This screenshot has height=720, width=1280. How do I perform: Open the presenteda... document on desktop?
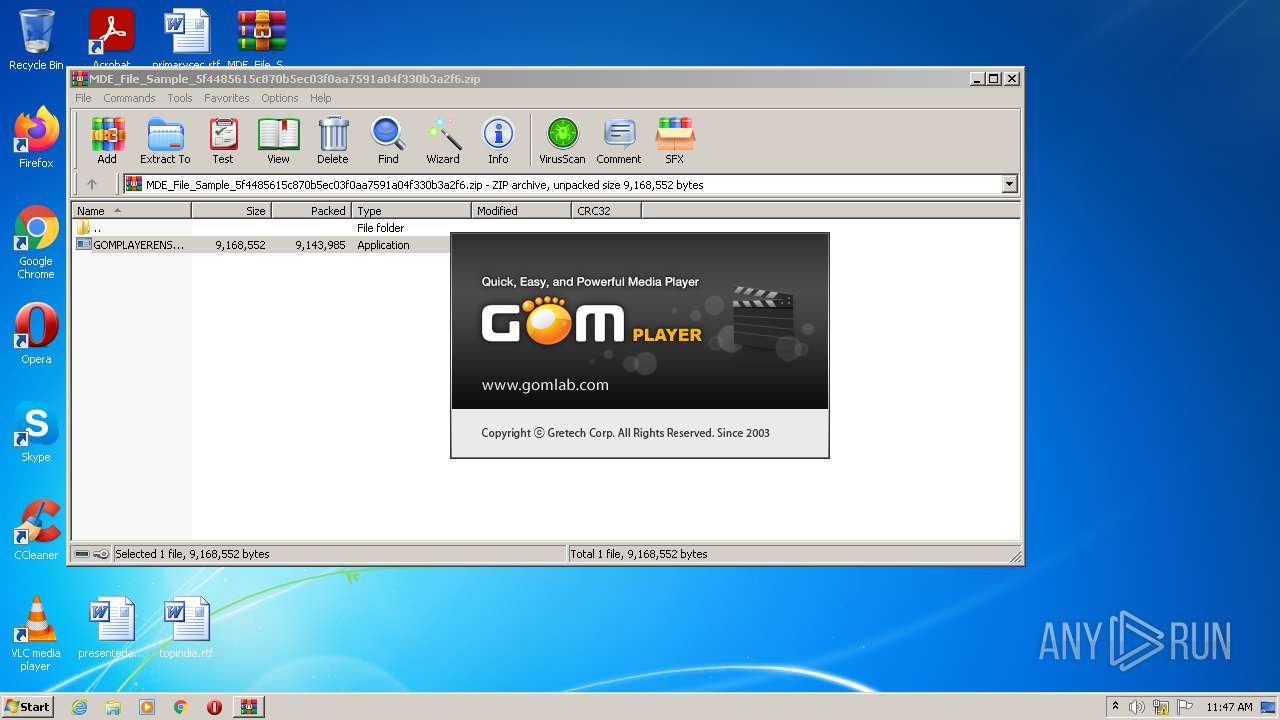pos(111,628)
